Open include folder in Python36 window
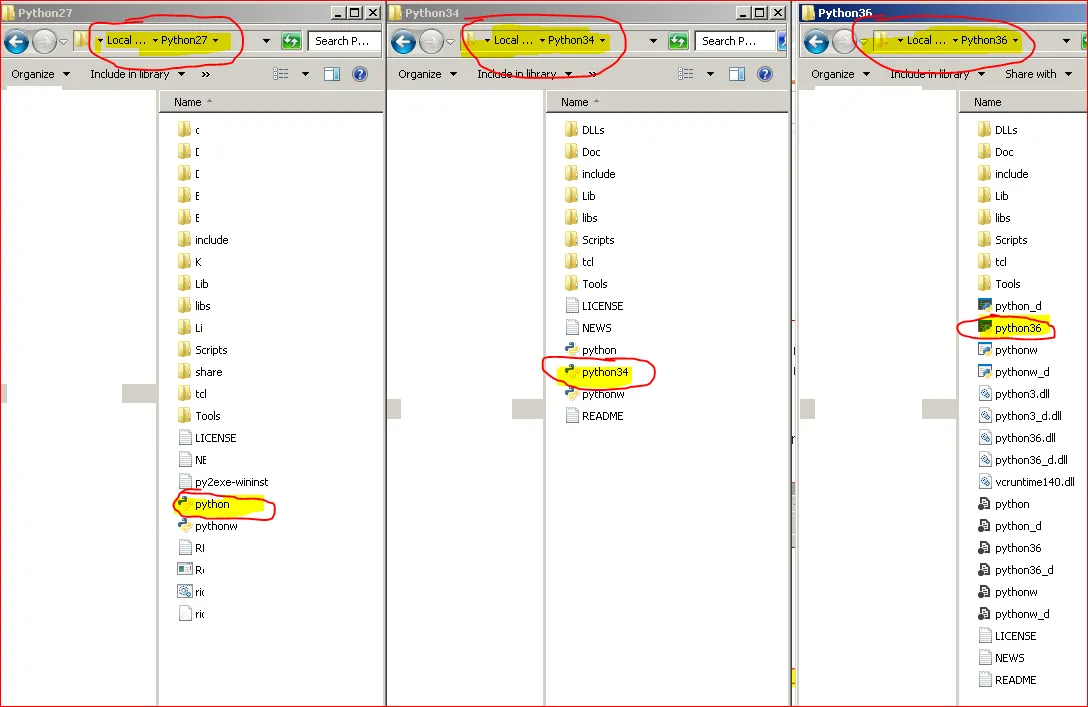This screenshot has width=1088, height=707. click(x=1003, y=173)
